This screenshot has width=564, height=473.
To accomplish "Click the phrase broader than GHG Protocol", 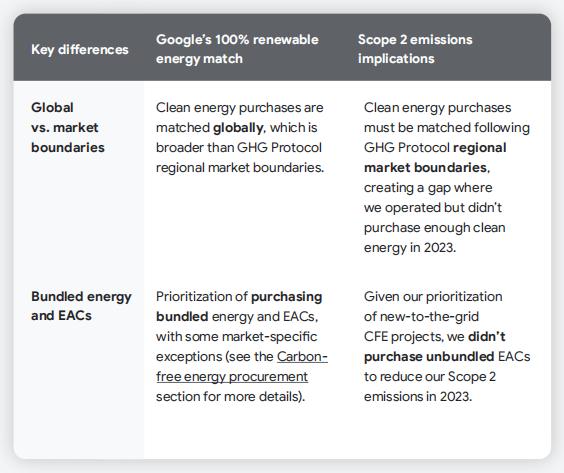I will coord(239,147).
